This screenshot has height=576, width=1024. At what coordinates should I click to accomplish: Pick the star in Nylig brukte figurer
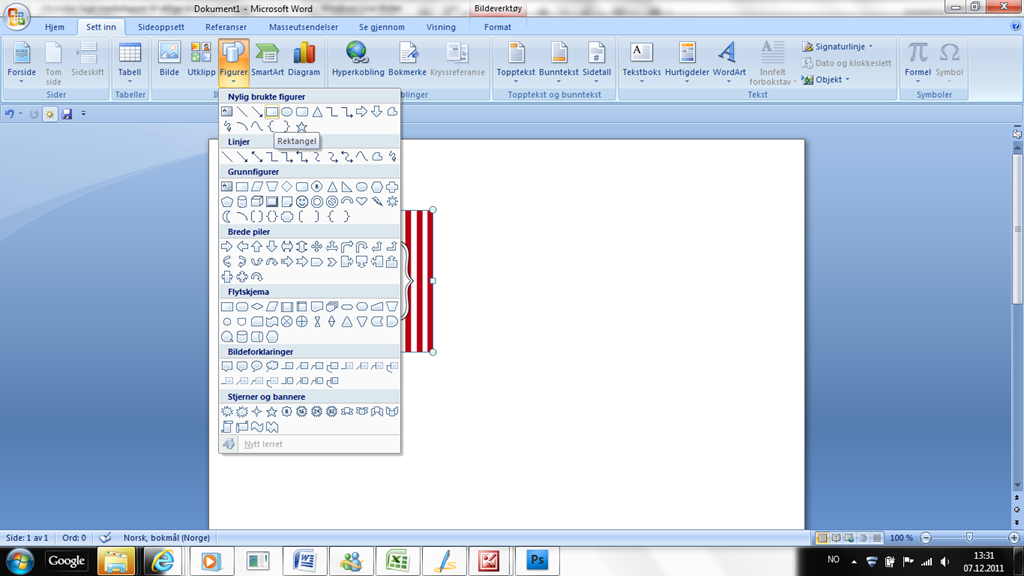302,127
